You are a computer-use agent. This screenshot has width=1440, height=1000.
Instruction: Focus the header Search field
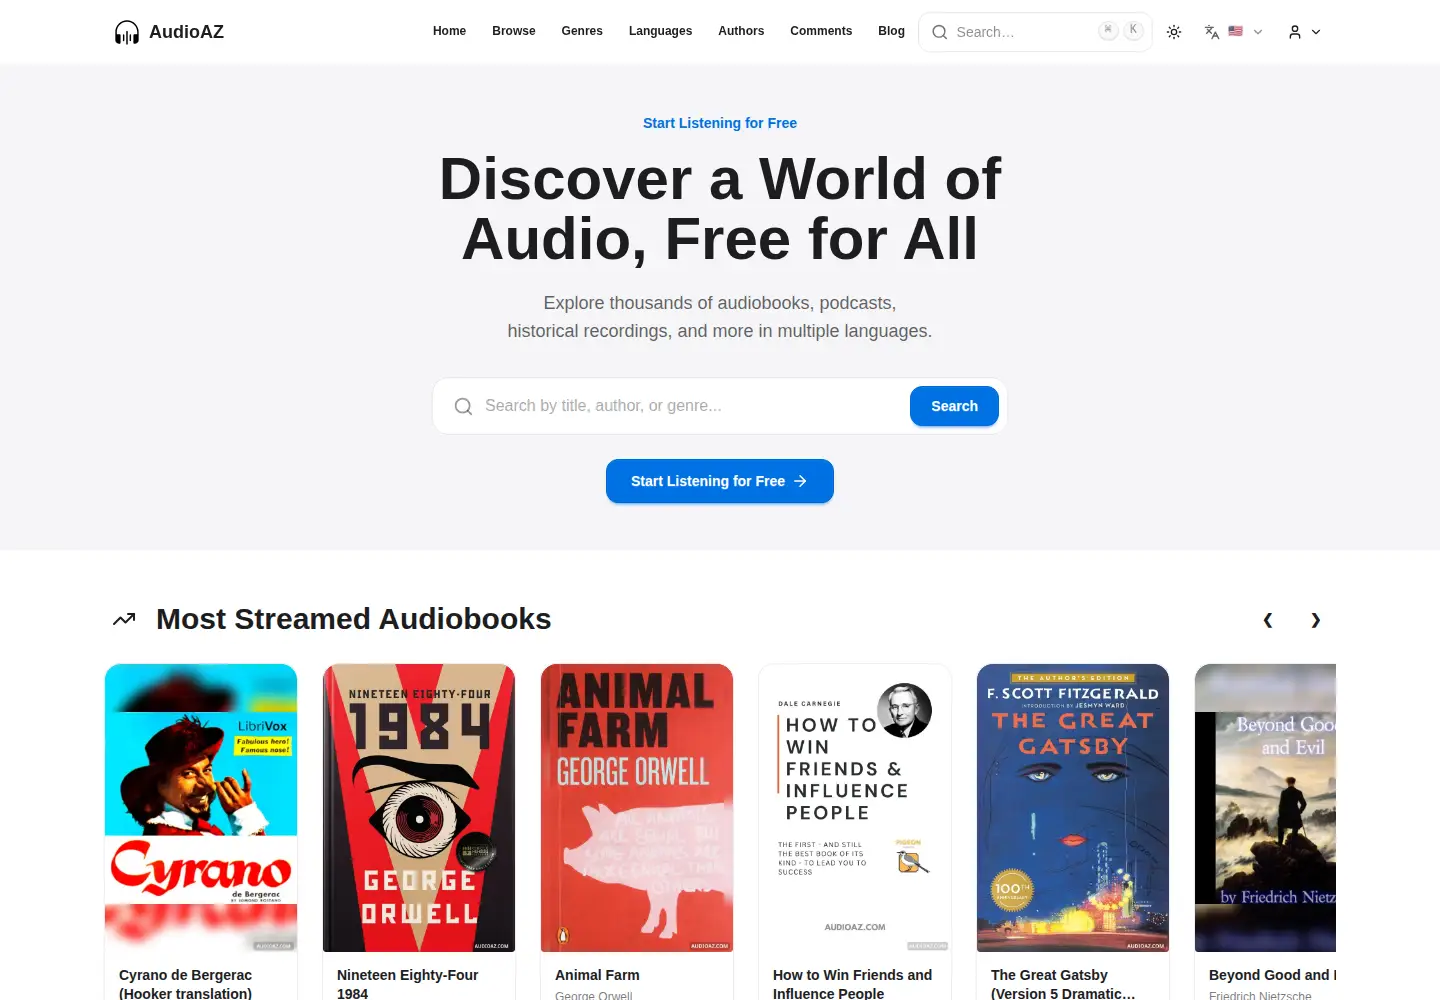point(1035,32)
